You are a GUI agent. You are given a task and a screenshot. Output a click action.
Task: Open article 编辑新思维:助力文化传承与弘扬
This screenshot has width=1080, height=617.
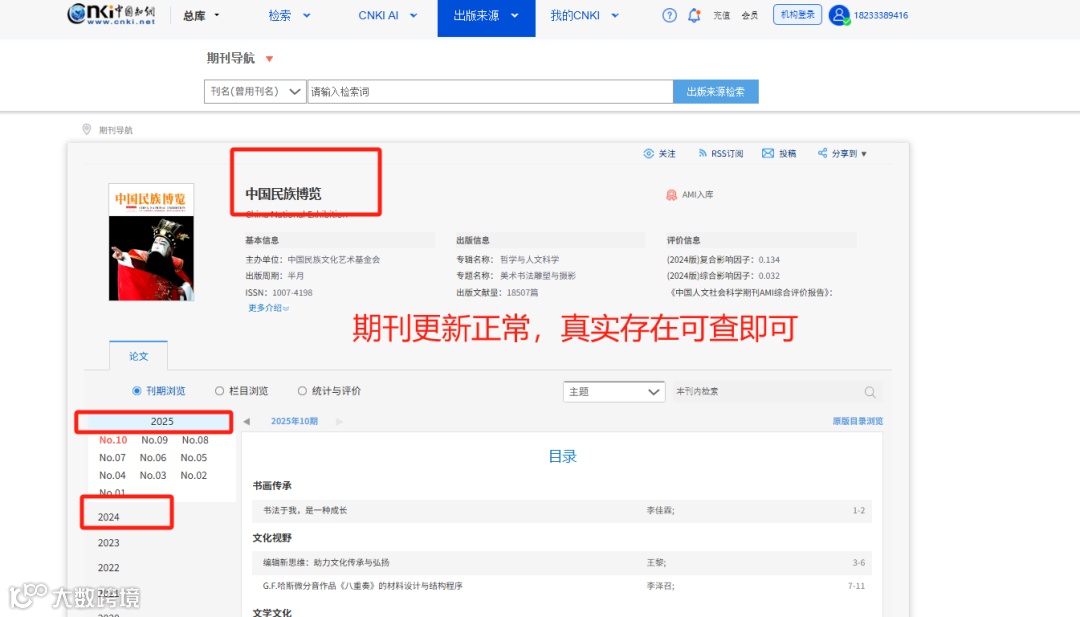coord(326,563)
